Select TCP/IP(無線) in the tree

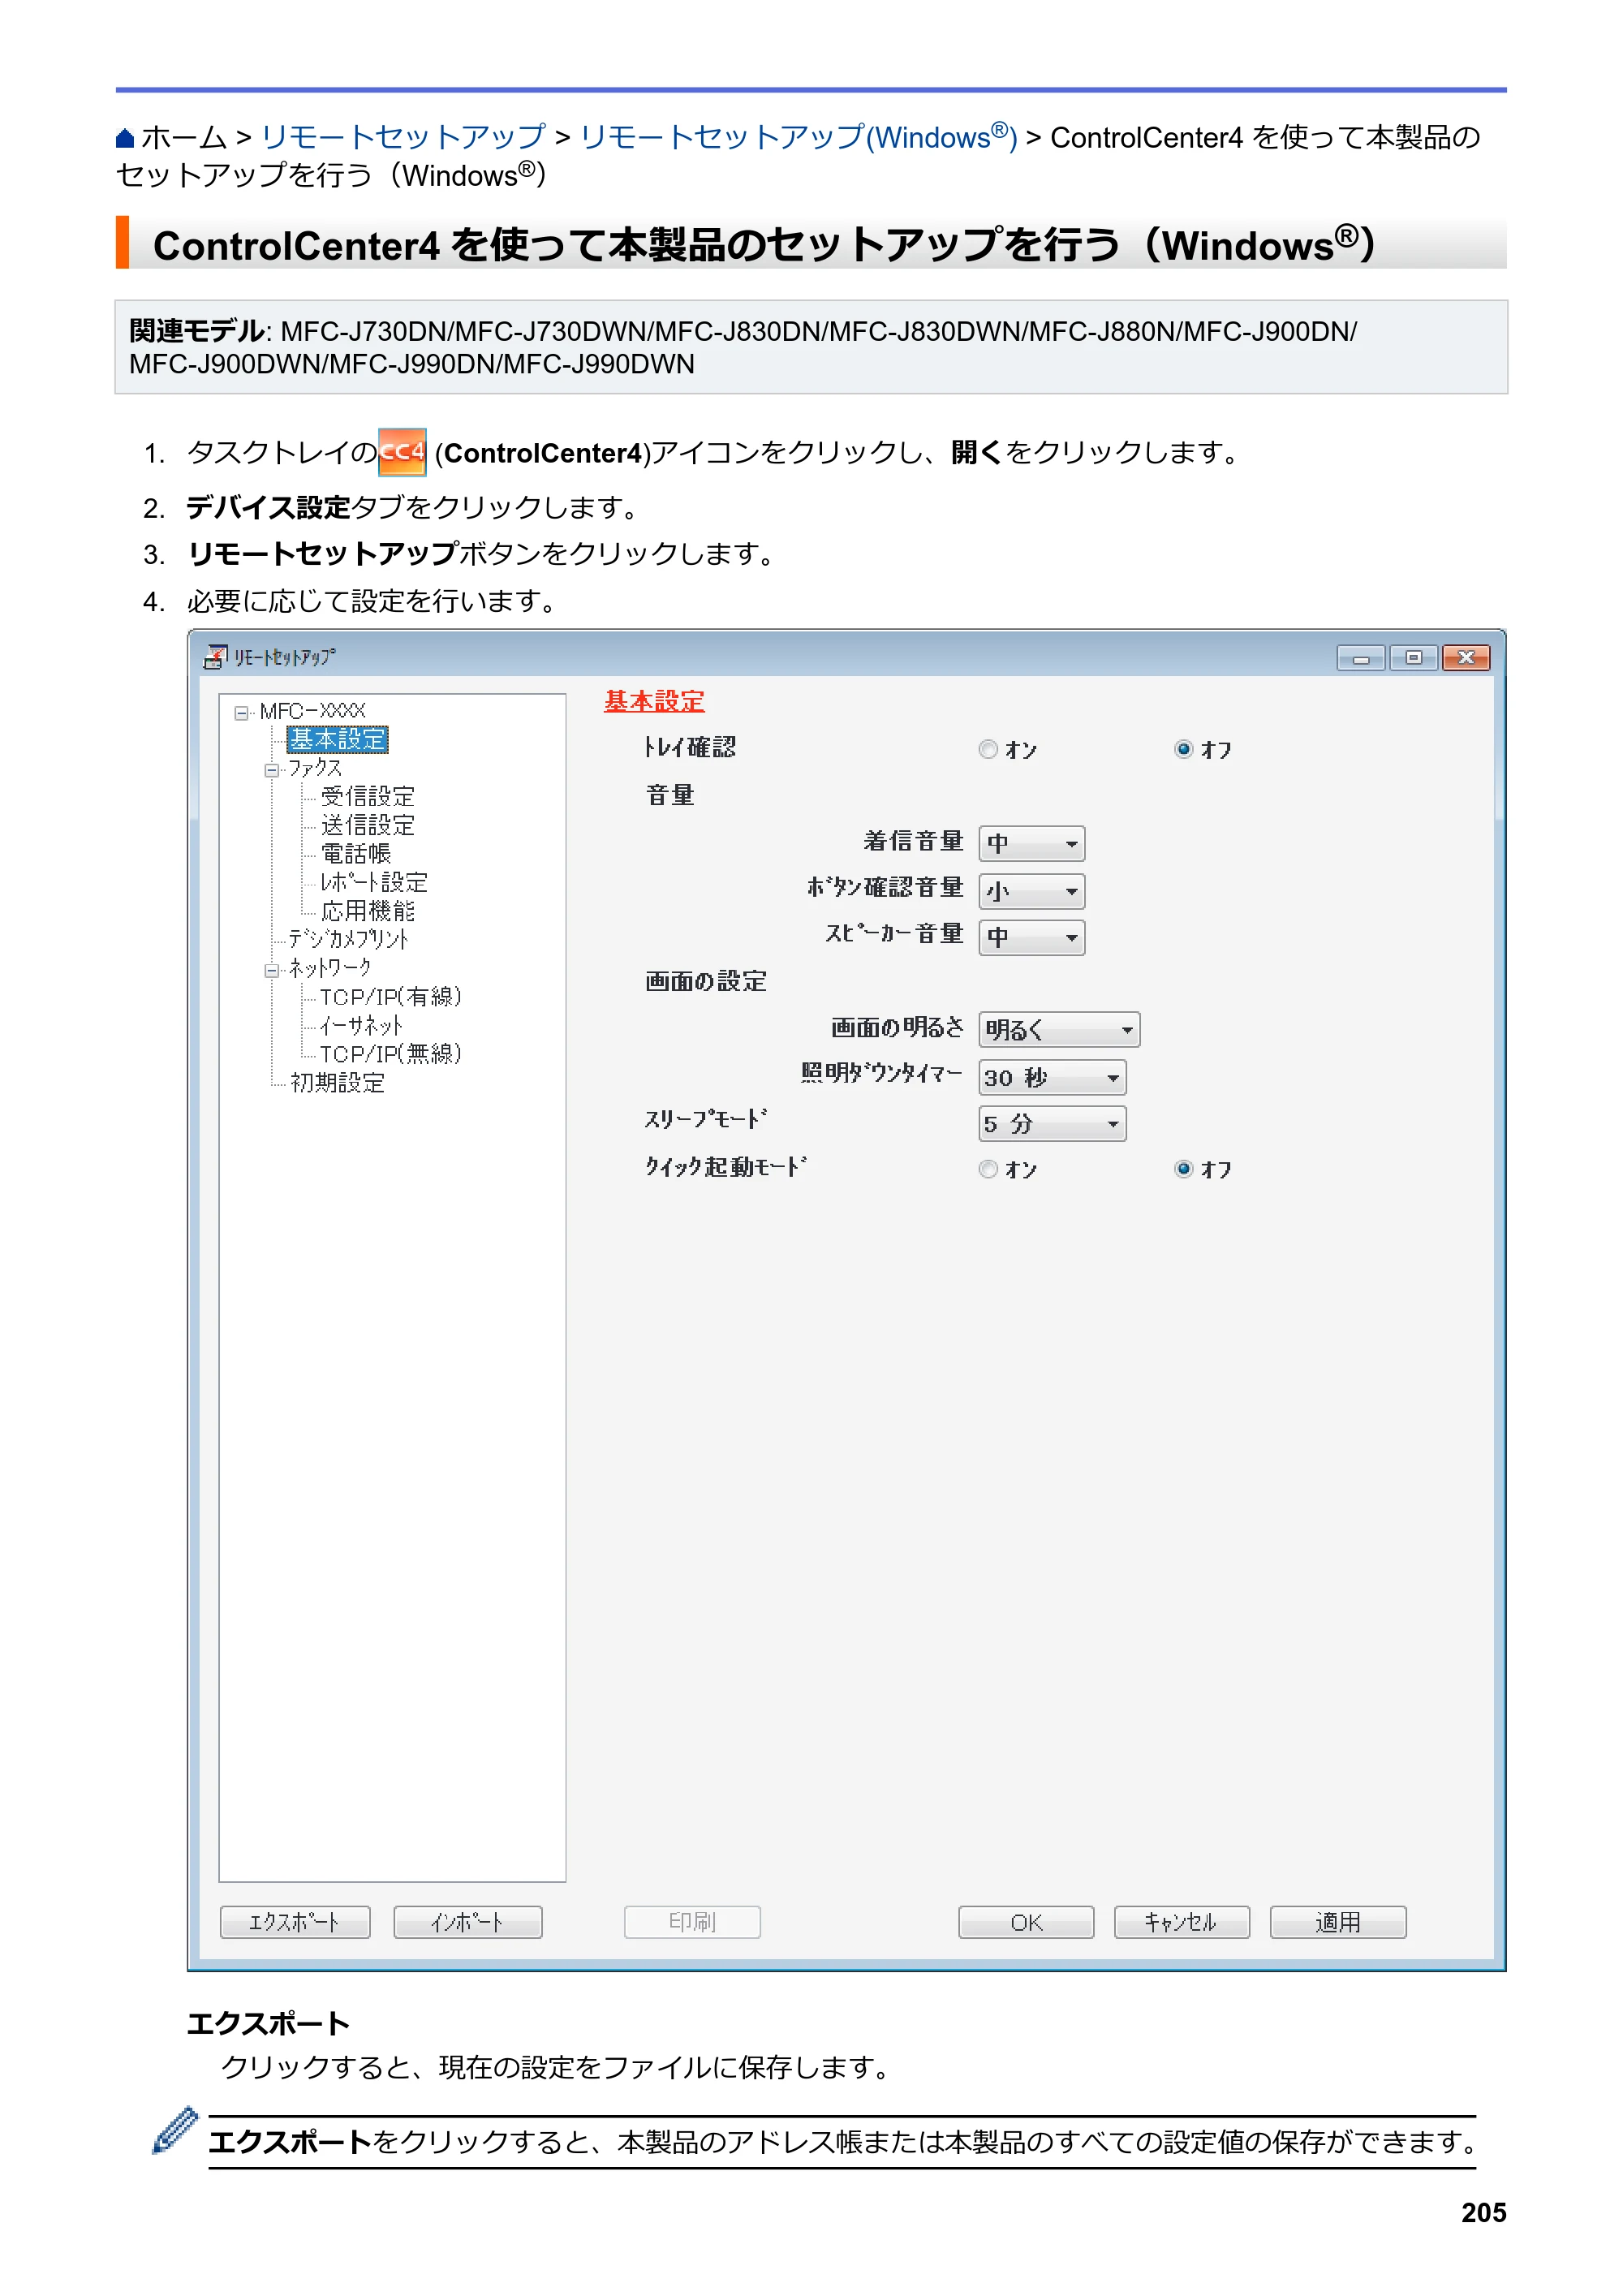[391, 1054]
